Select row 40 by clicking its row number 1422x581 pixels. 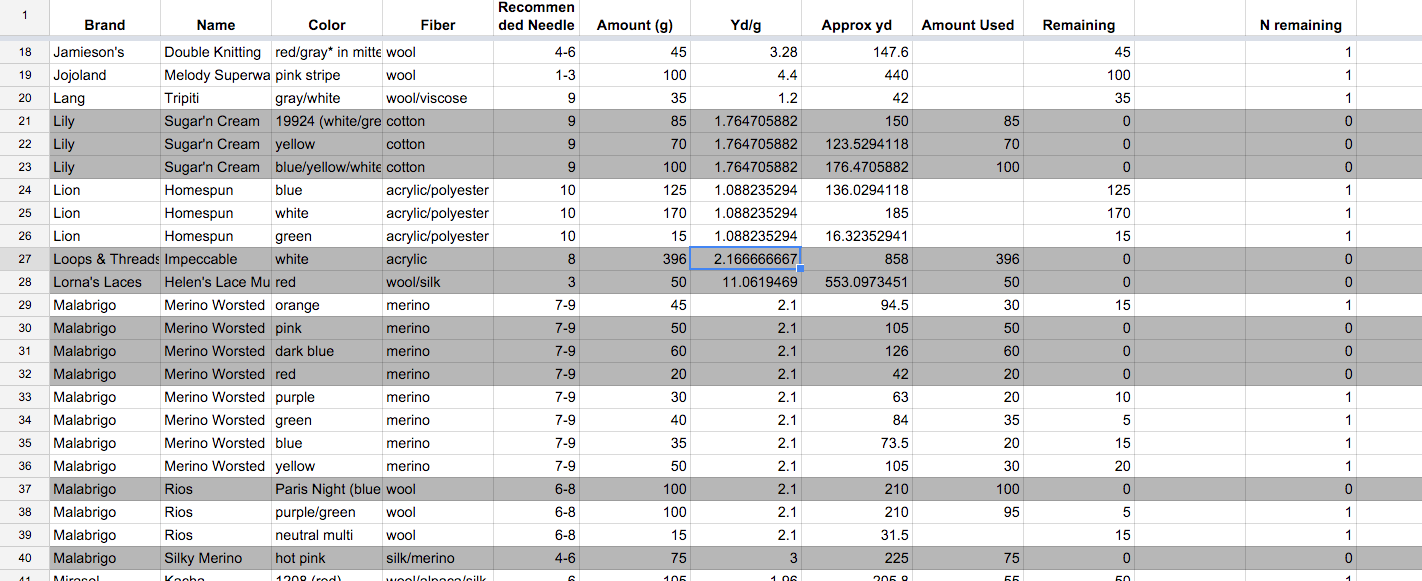pyautogui.click(x=25, y=558)
